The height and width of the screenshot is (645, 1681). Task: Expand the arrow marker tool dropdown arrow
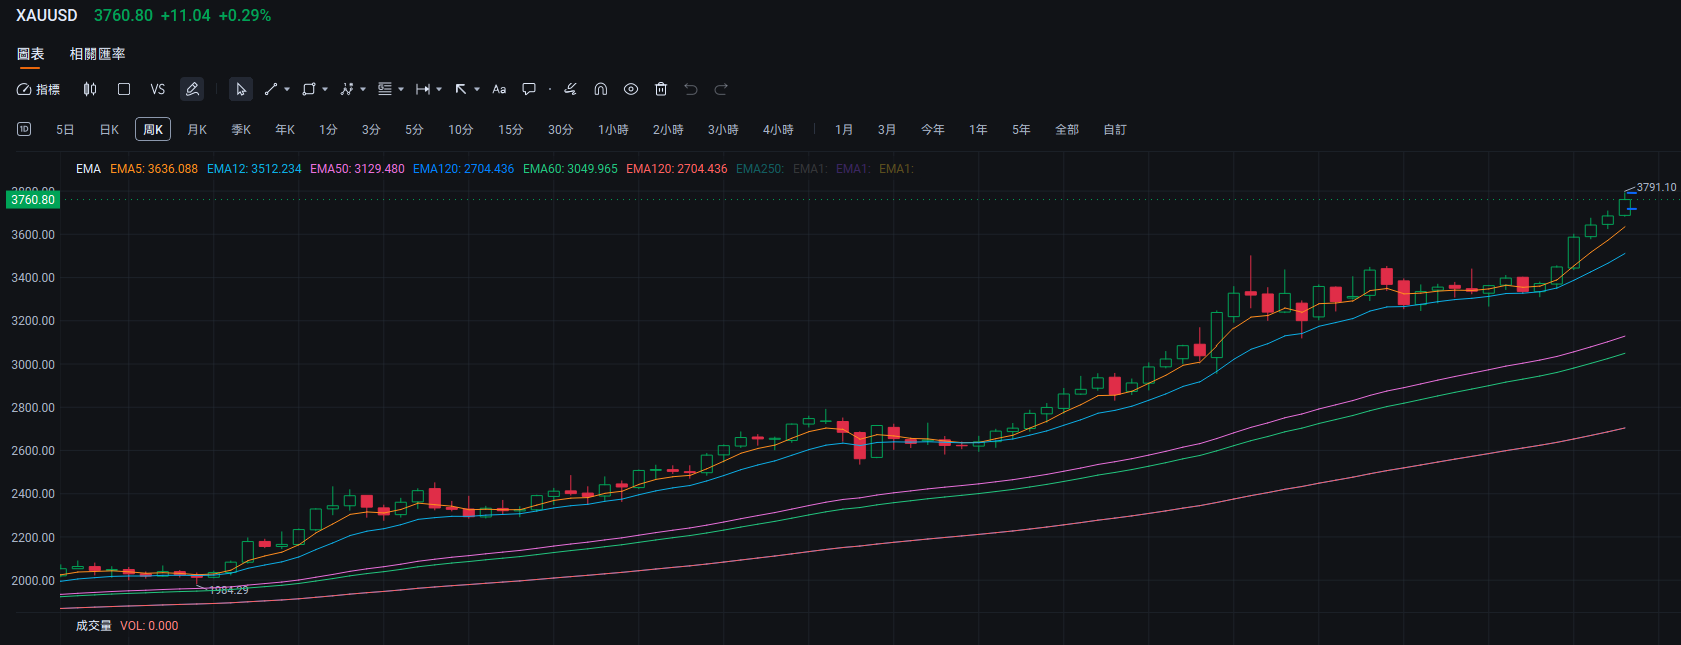coord(477,89)
